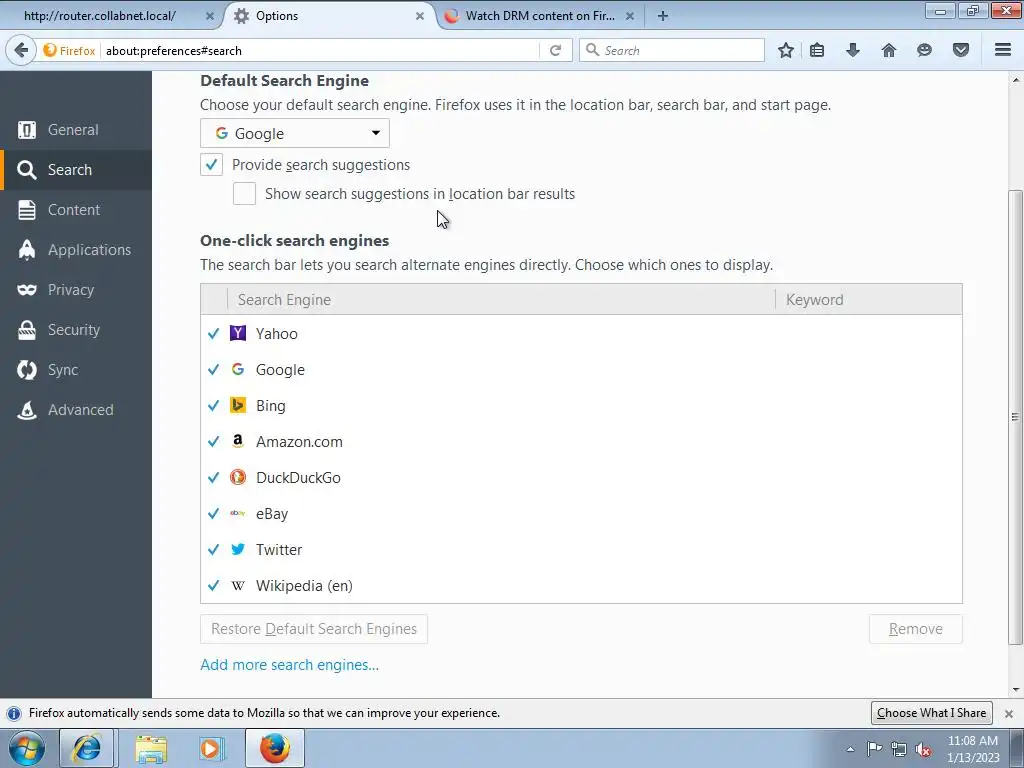Viewport: 1024px width, 768px height.
Task: Open Windows Media Player in taskbar
Action: click(x=212, y=748)
